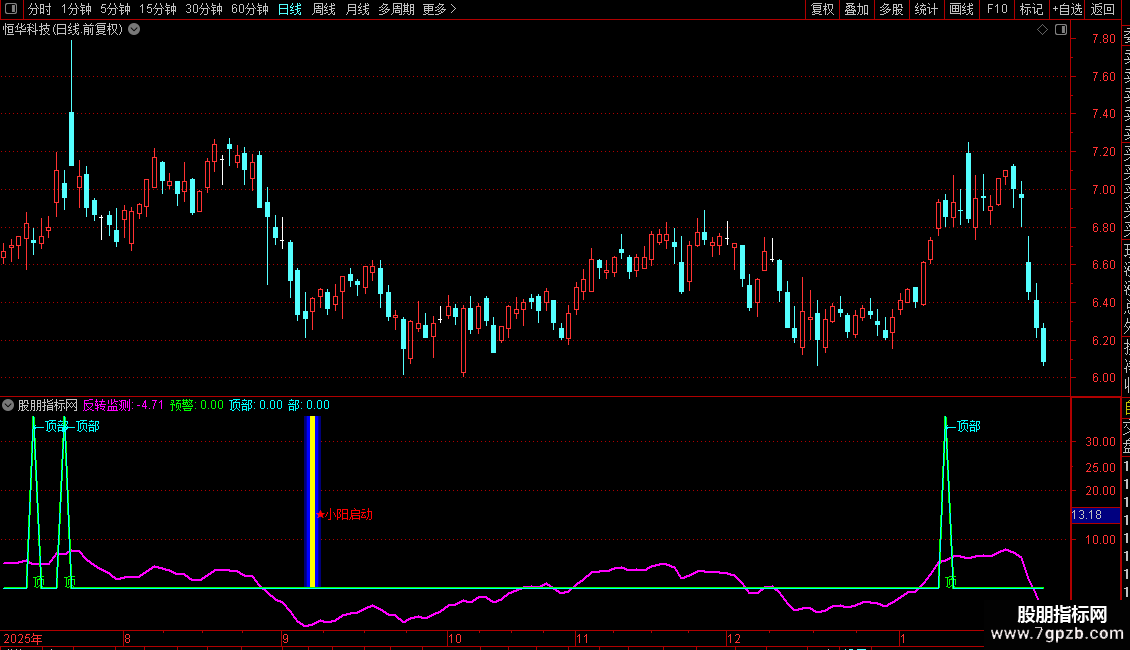Select the 15分钟 timeframe

pos(158,9)
